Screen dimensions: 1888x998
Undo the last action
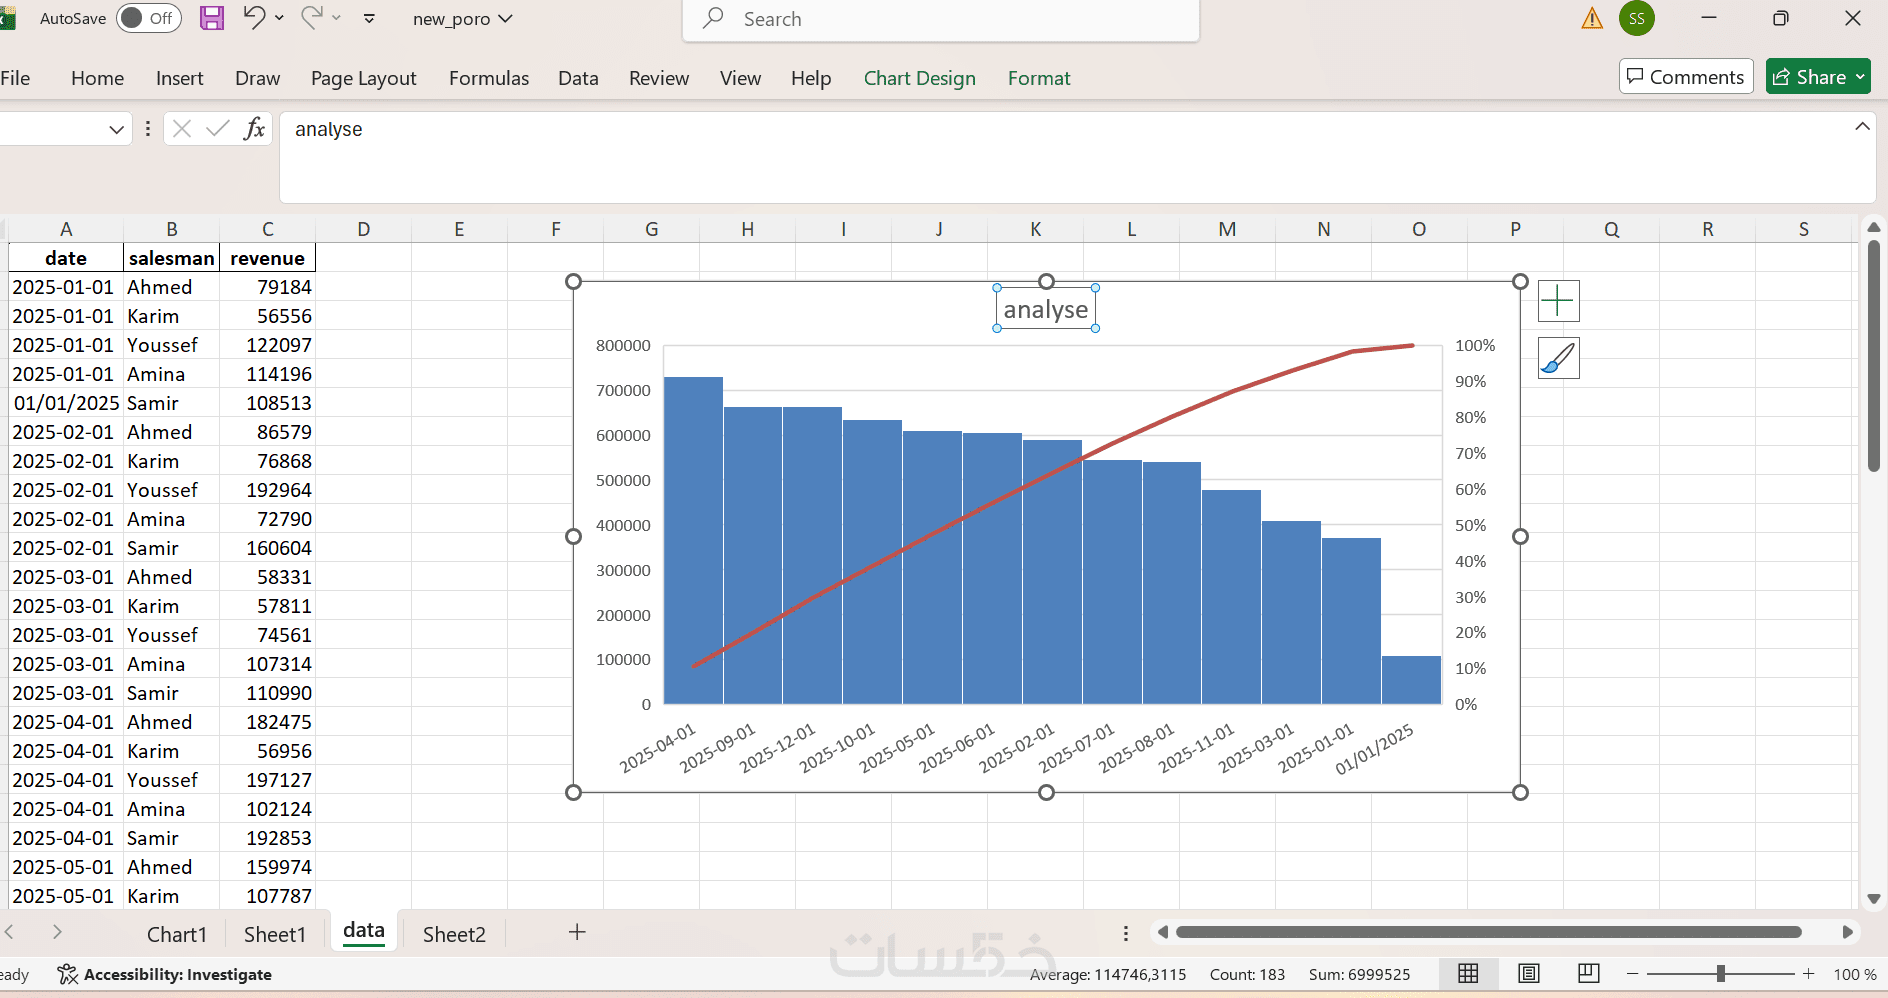coord(254,18)
